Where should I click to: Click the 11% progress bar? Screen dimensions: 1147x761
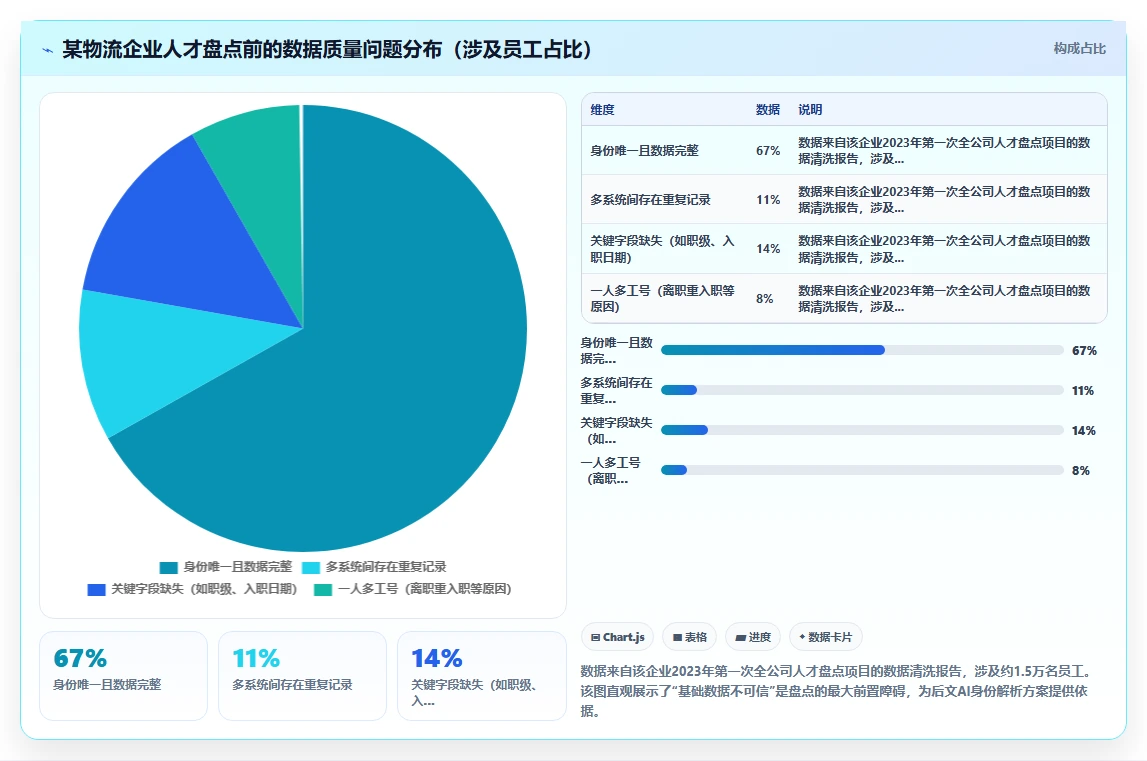[x=862, y=390]
